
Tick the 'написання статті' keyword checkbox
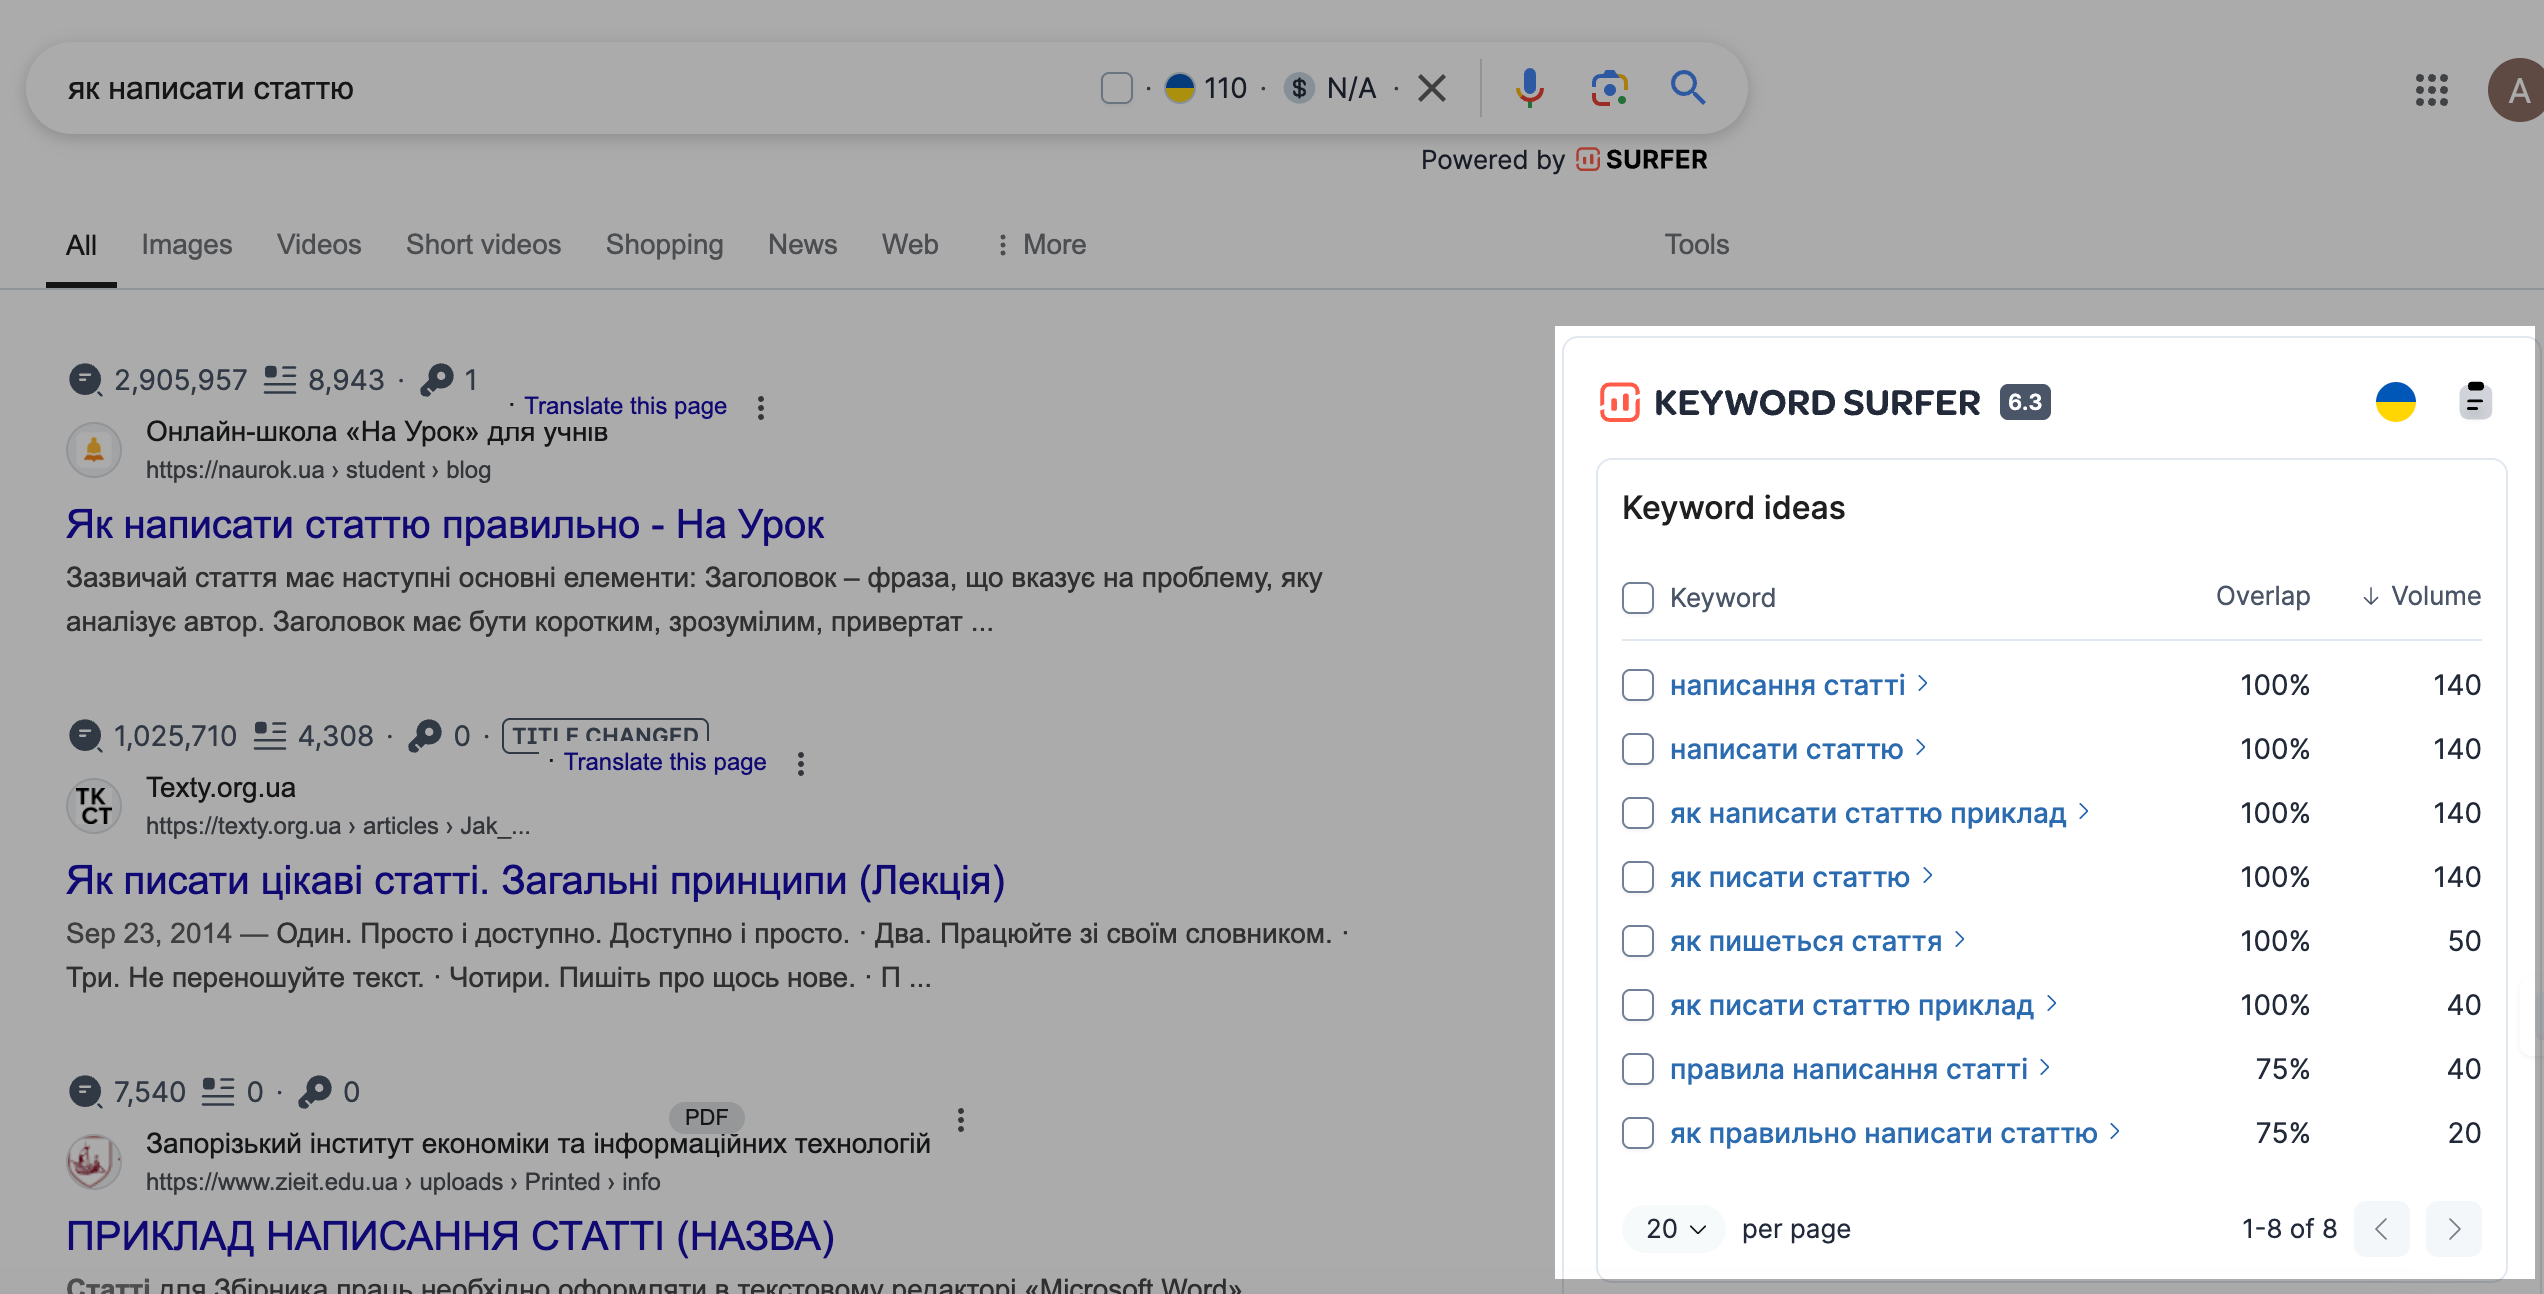pyautogui.click(x=1638, y=685)
